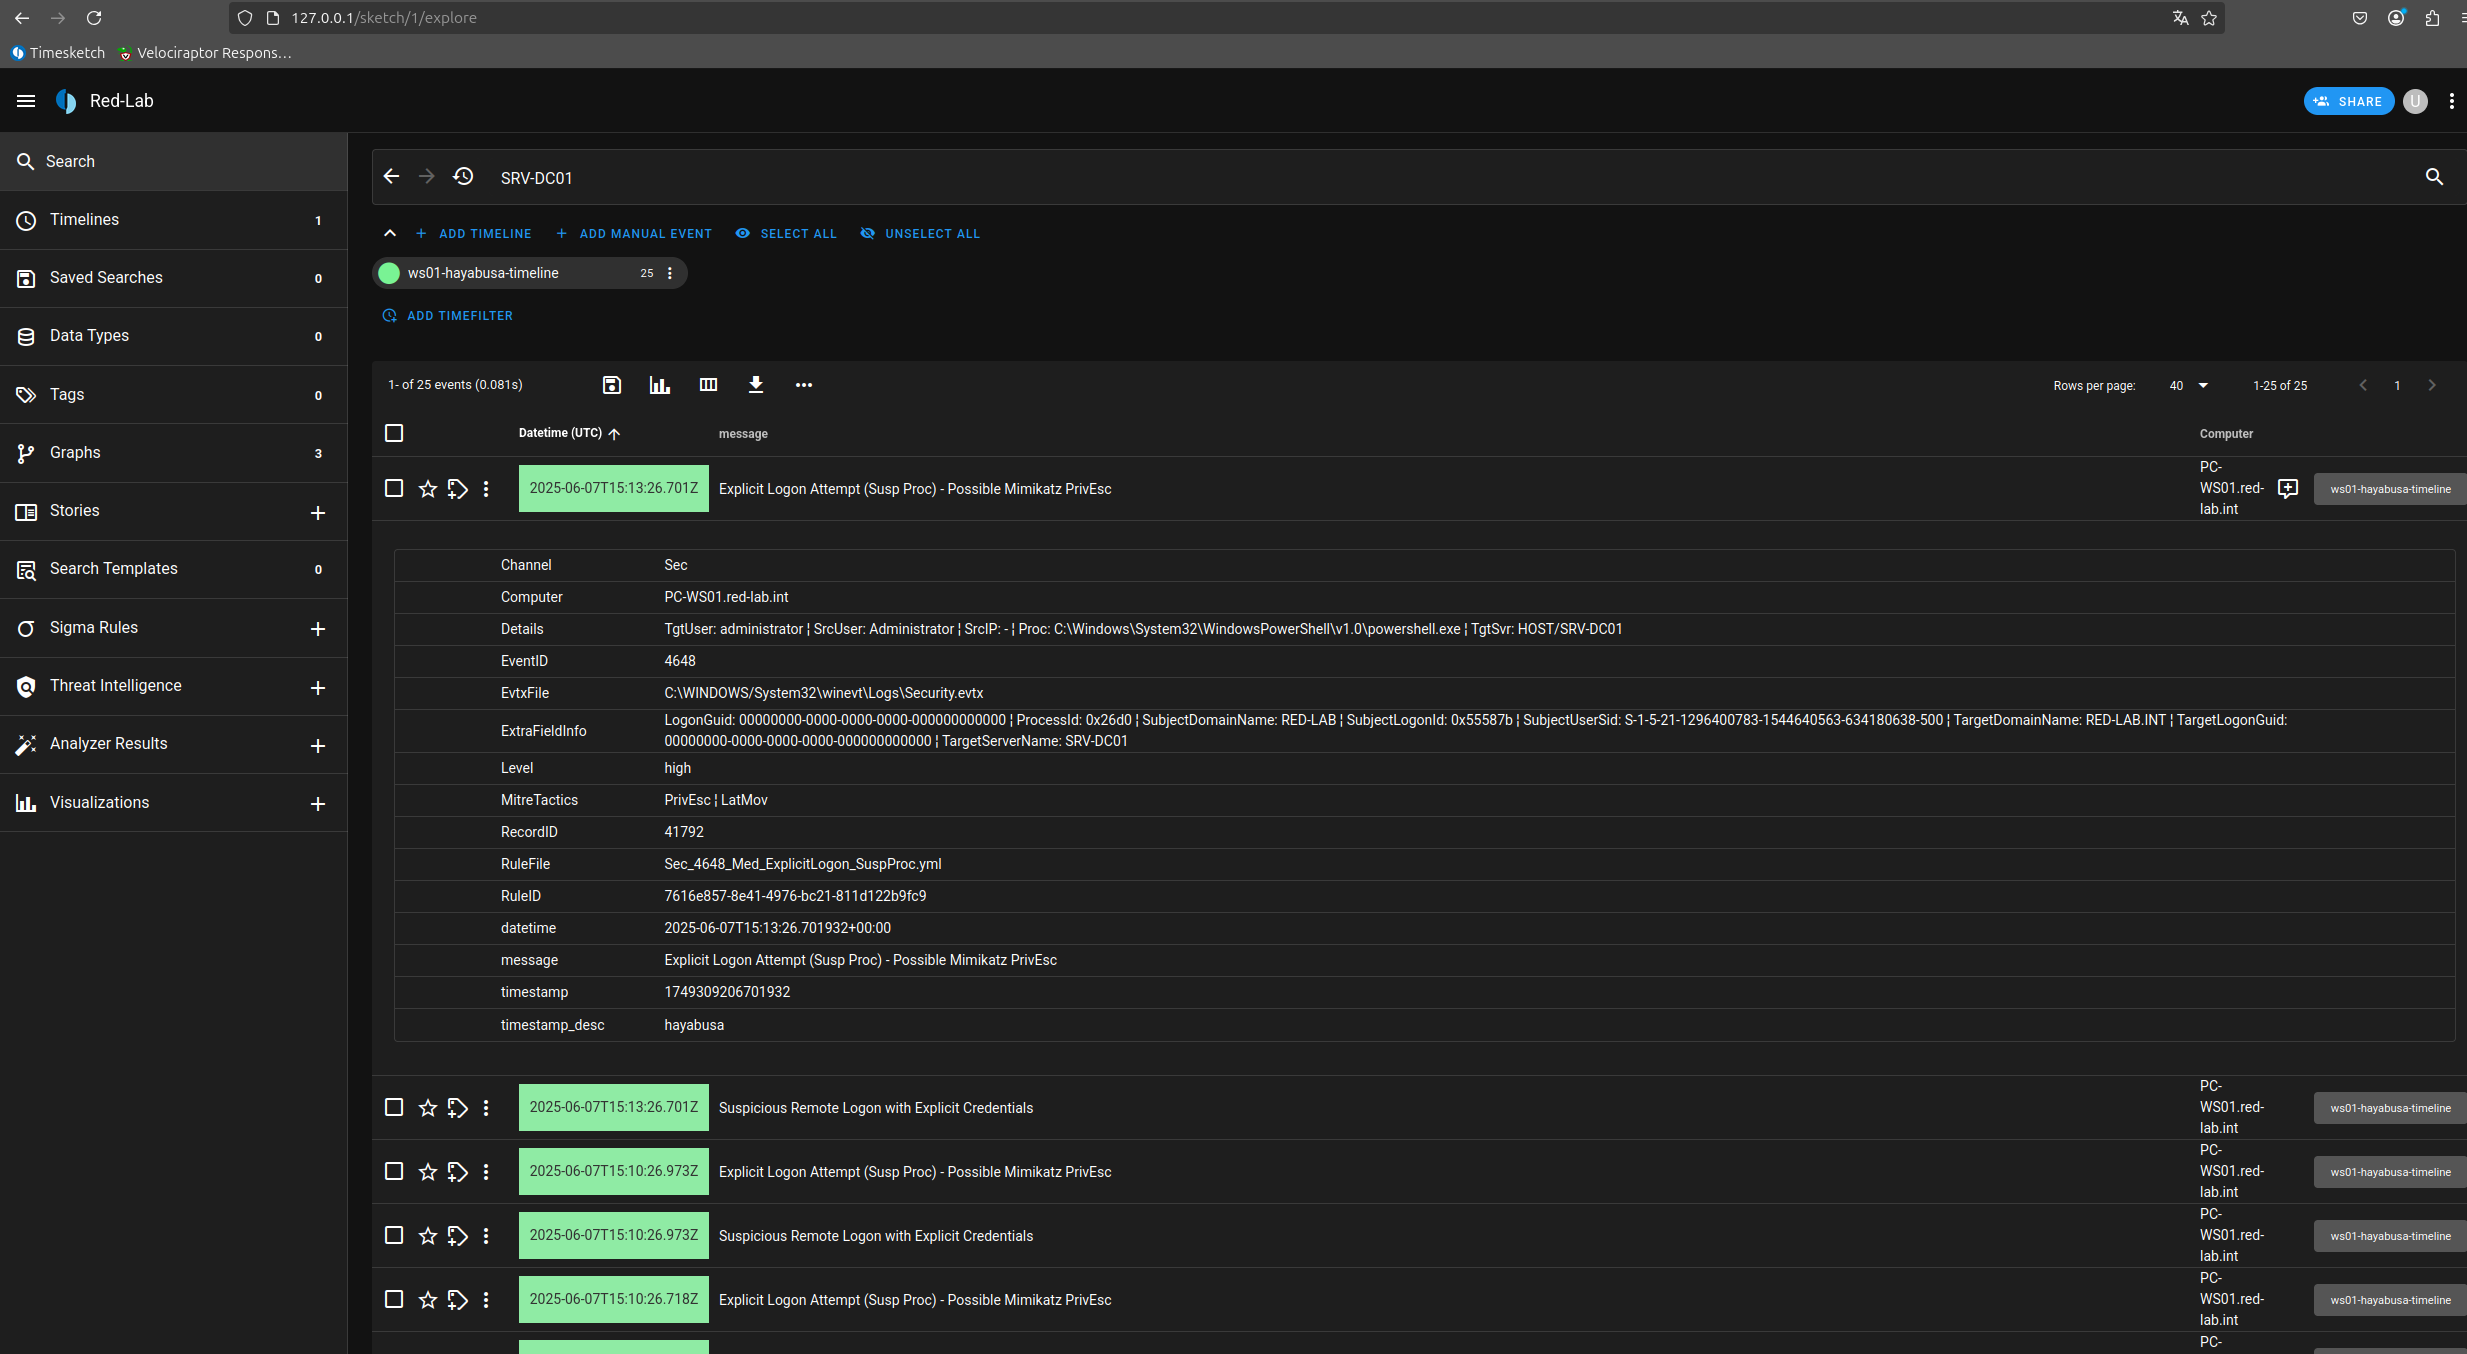Run search with magnifier icon
Image resolution: width=2467 pixels, height=1354 pixels.
(2434, 177)
